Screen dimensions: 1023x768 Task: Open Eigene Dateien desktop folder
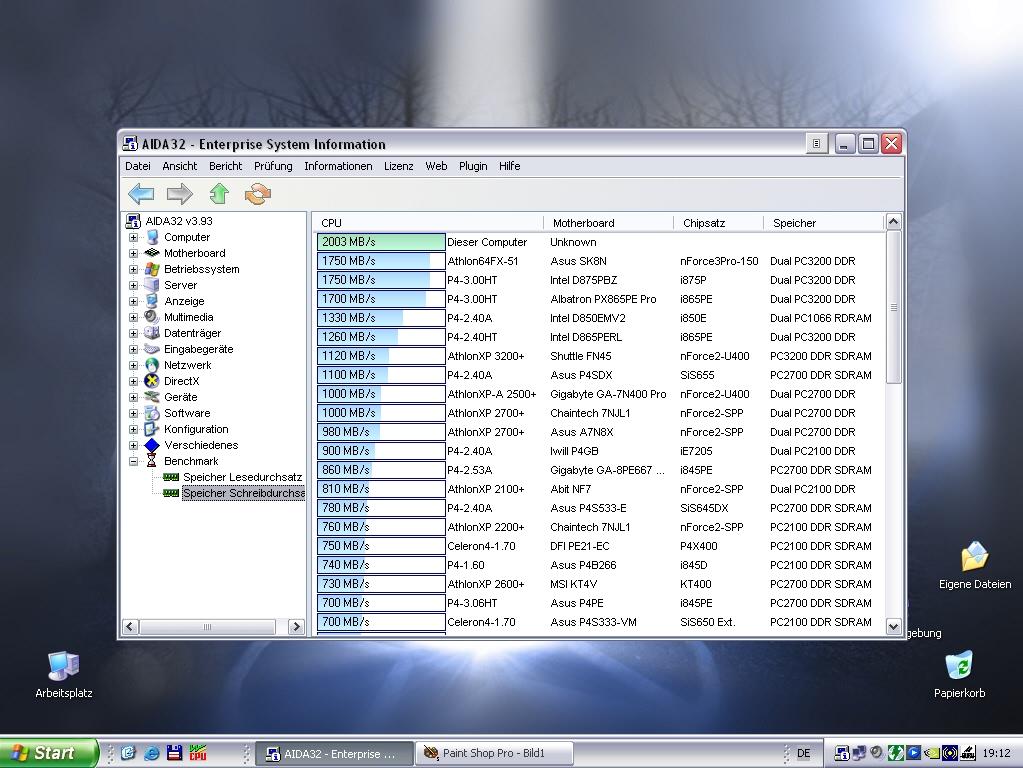(x=974, y=558)
